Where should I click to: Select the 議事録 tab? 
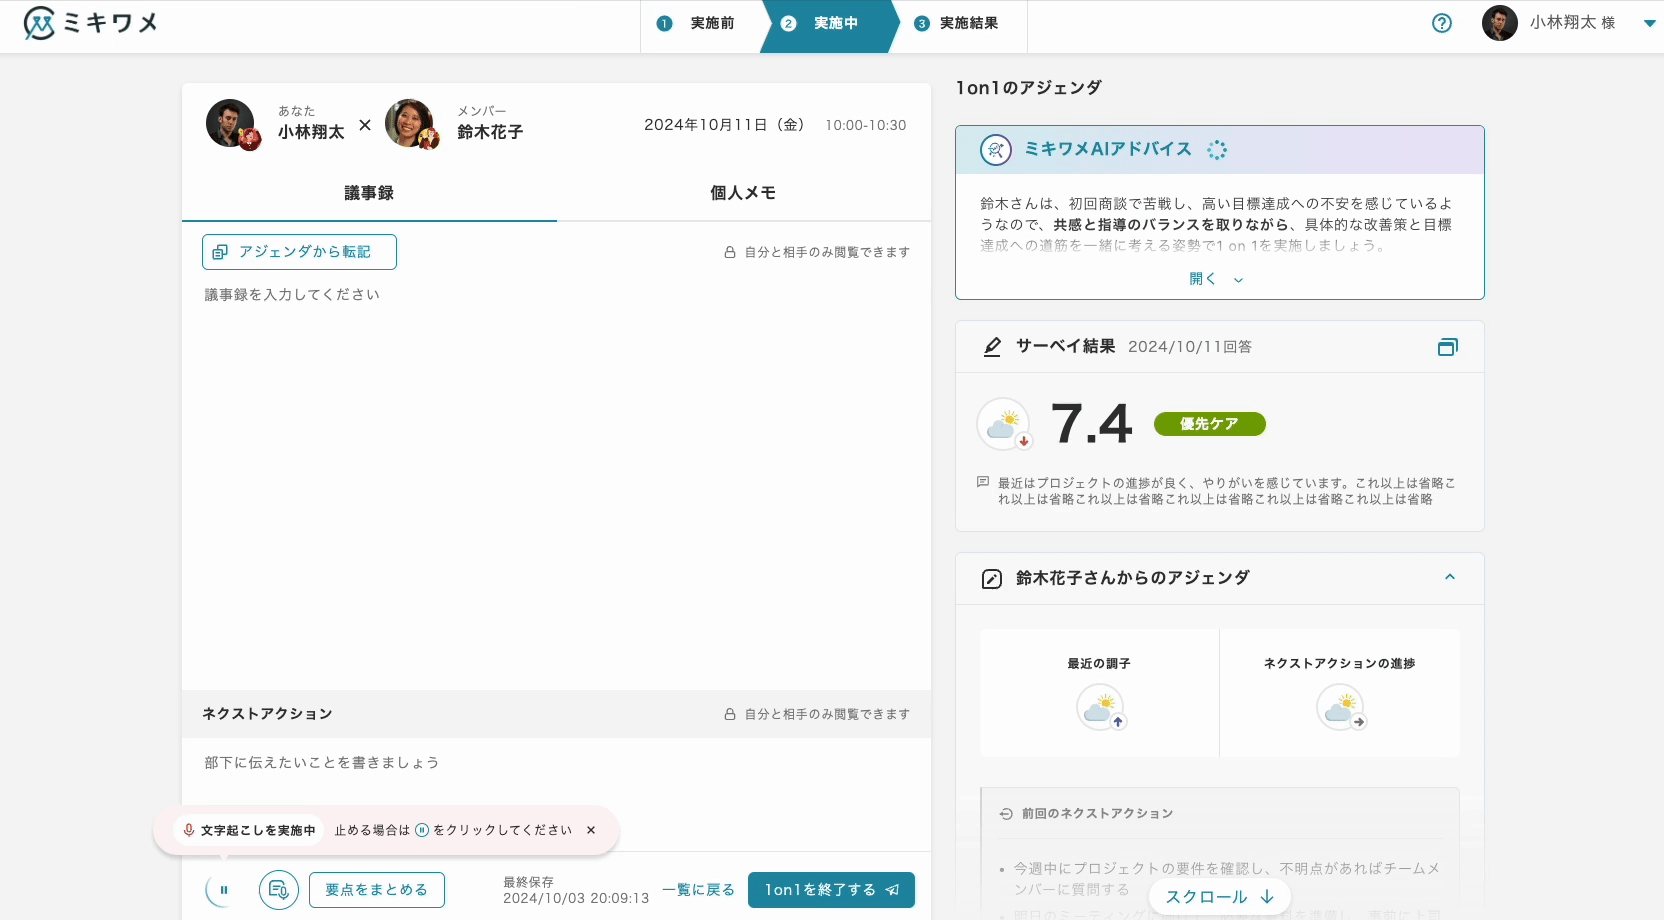tap(369, 193)
